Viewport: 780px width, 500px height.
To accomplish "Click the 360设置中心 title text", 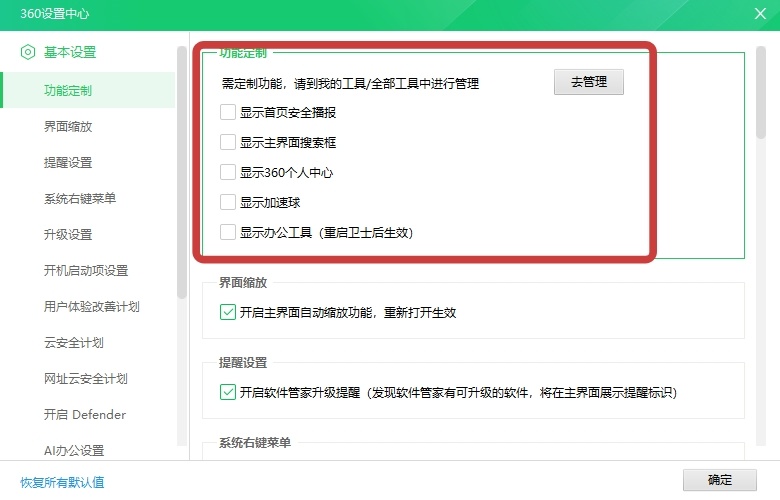I will (55, 13).
